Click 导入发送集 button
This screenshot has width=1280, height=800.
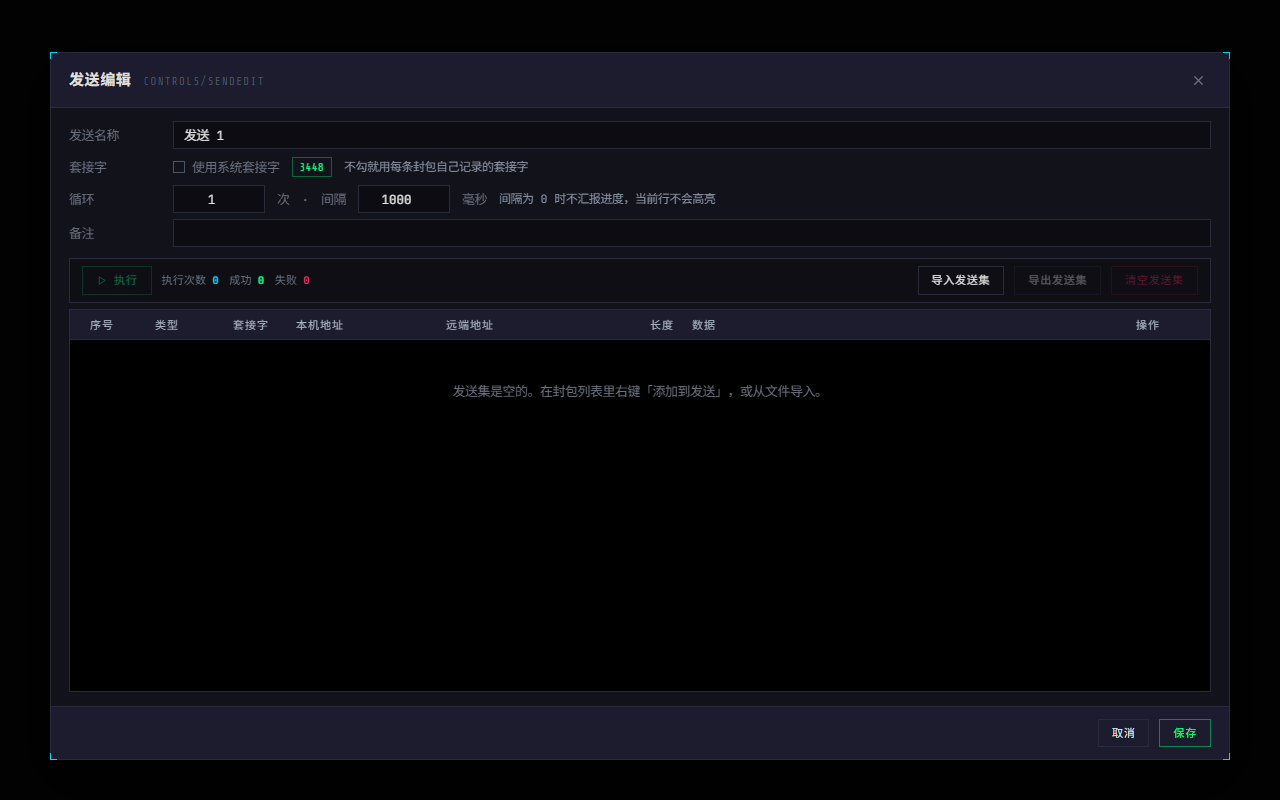pyautogui.click(x=961, y=280)
